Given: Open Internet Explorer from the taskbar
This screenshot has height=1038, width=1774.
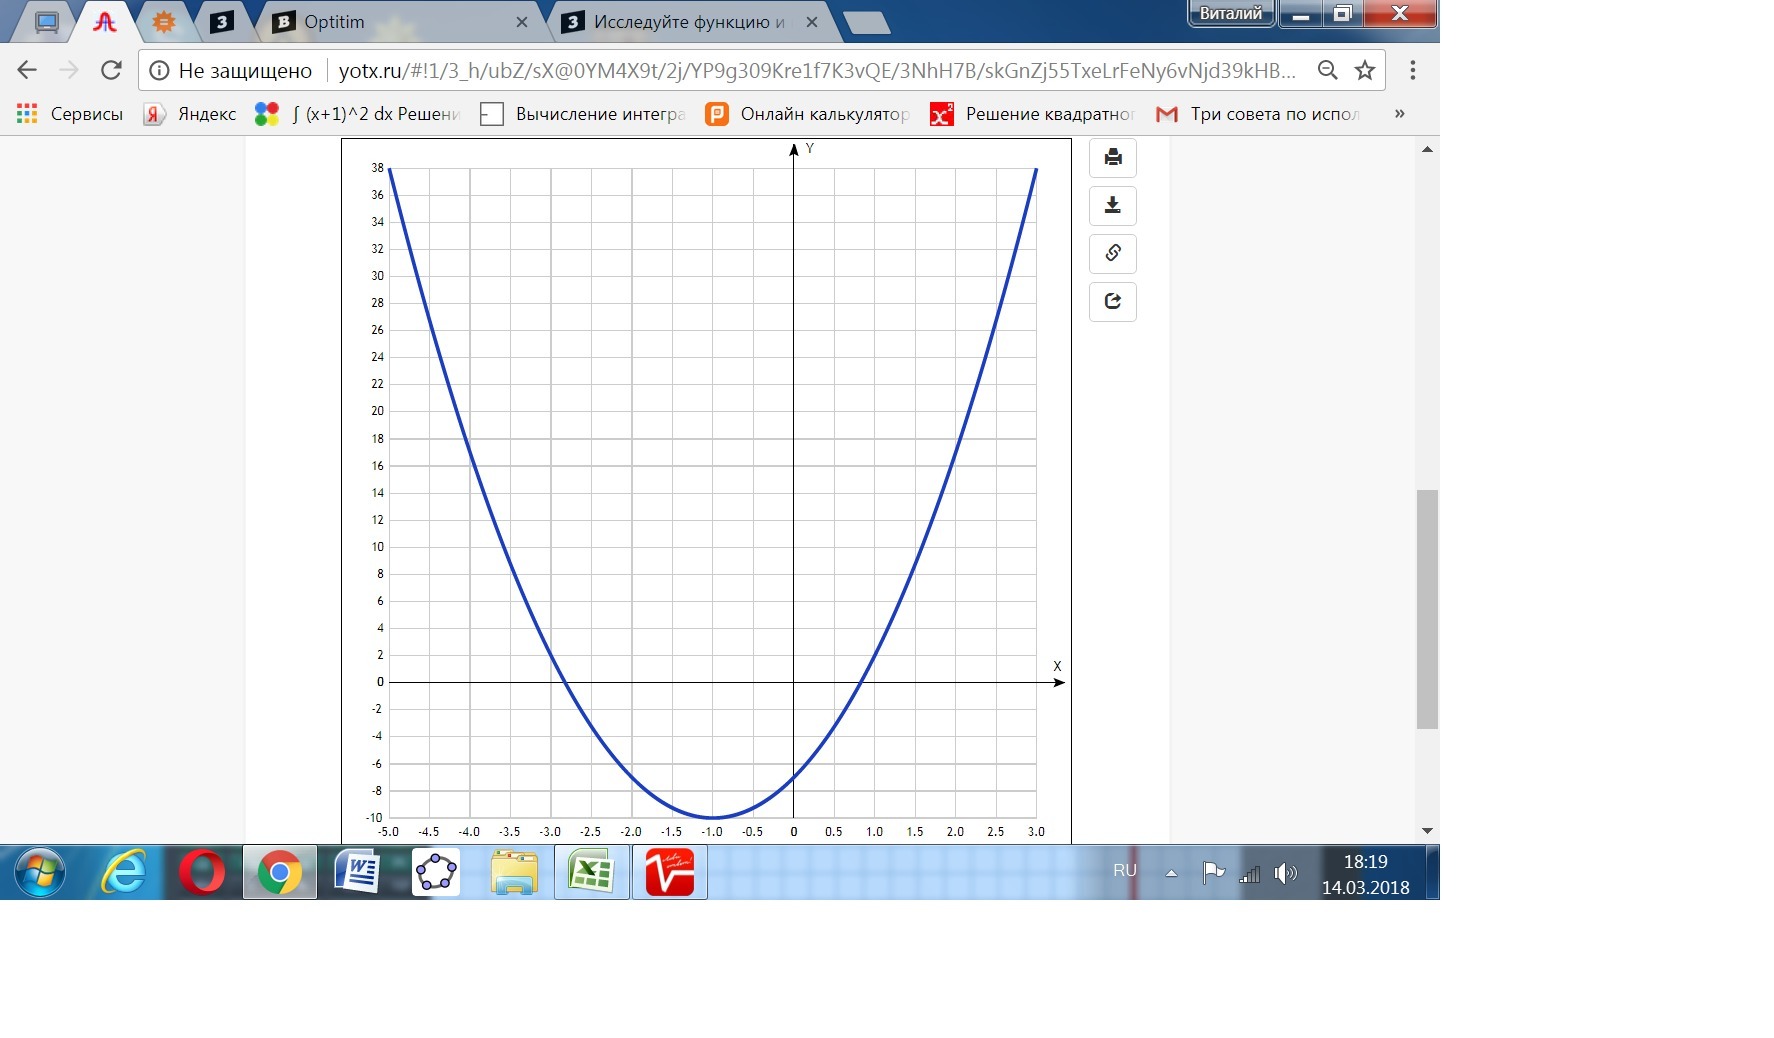Looking at the screenshot, I should [124, 873].
